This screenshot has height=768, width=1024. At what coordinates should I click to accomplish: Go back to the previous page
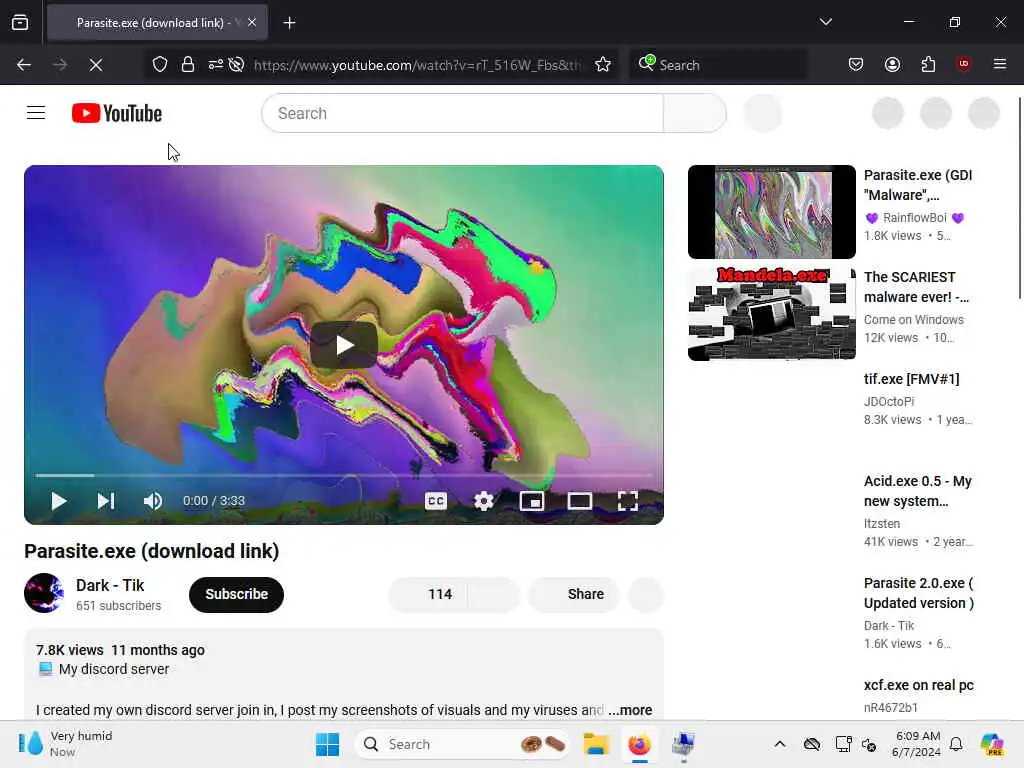click(24, 65)
